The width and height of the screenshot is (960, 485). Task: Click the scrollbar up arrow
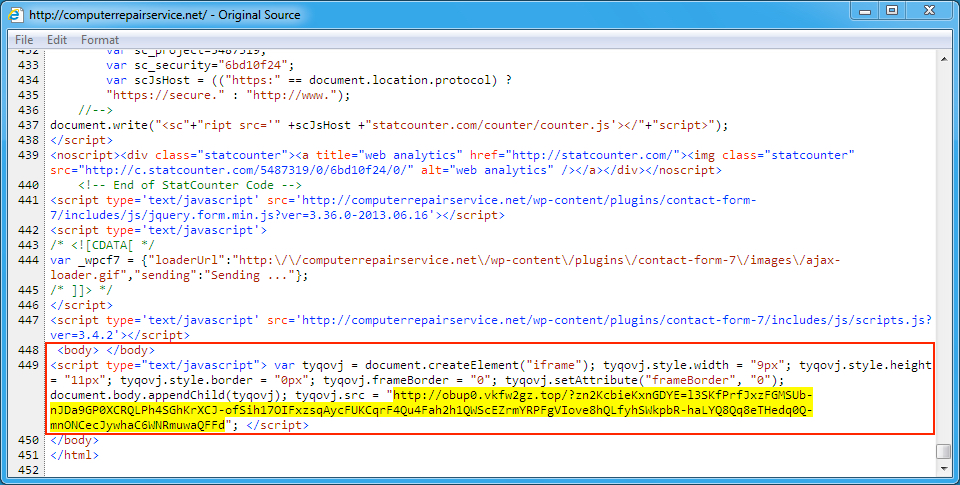(943, 57)
